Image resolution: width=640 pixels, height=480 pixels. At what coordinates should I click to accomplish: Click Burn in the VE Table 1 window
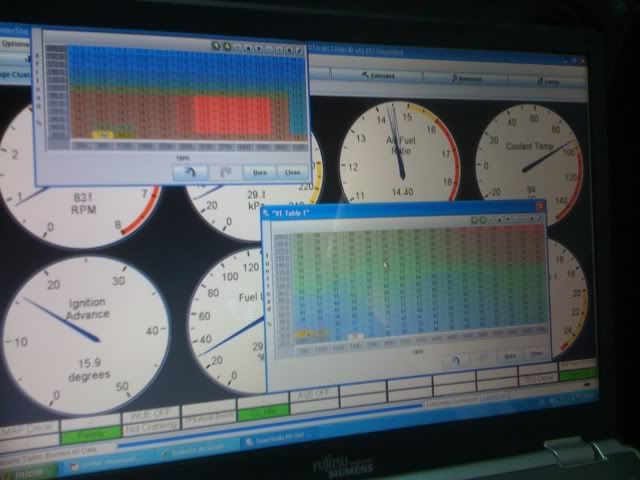510,356
